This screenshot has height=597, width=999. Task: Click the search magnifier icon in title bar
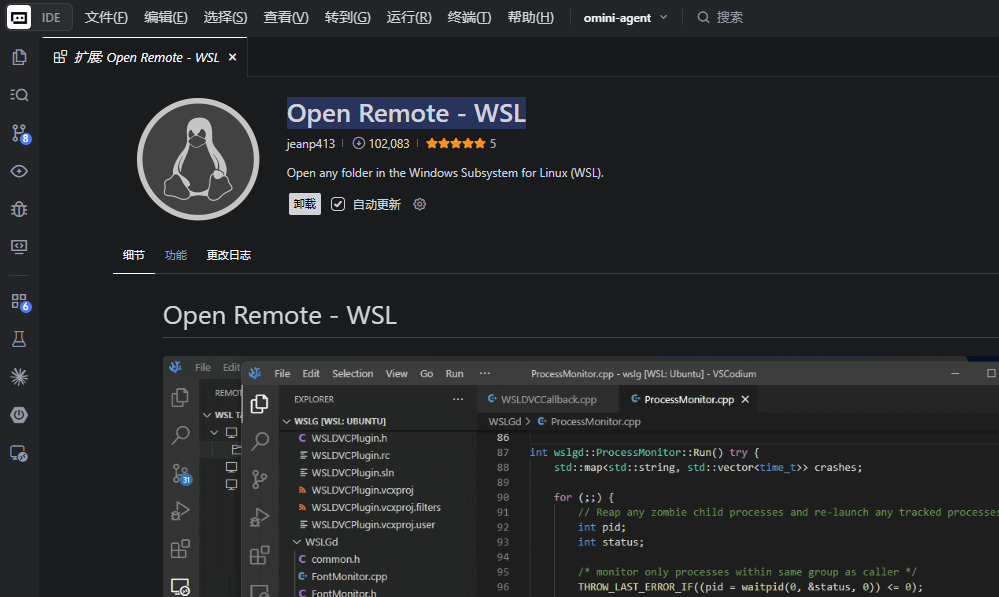[703, 17]
